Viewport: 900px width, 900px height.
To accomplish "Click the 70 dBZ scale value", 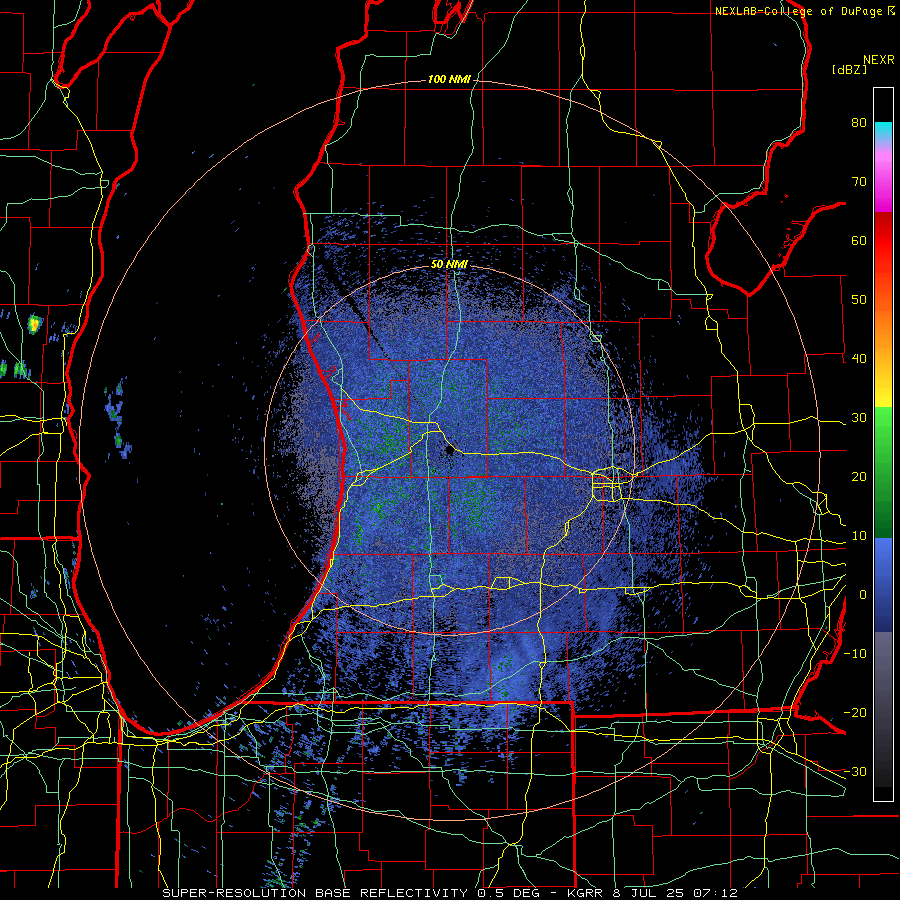I will coord(859,181).
